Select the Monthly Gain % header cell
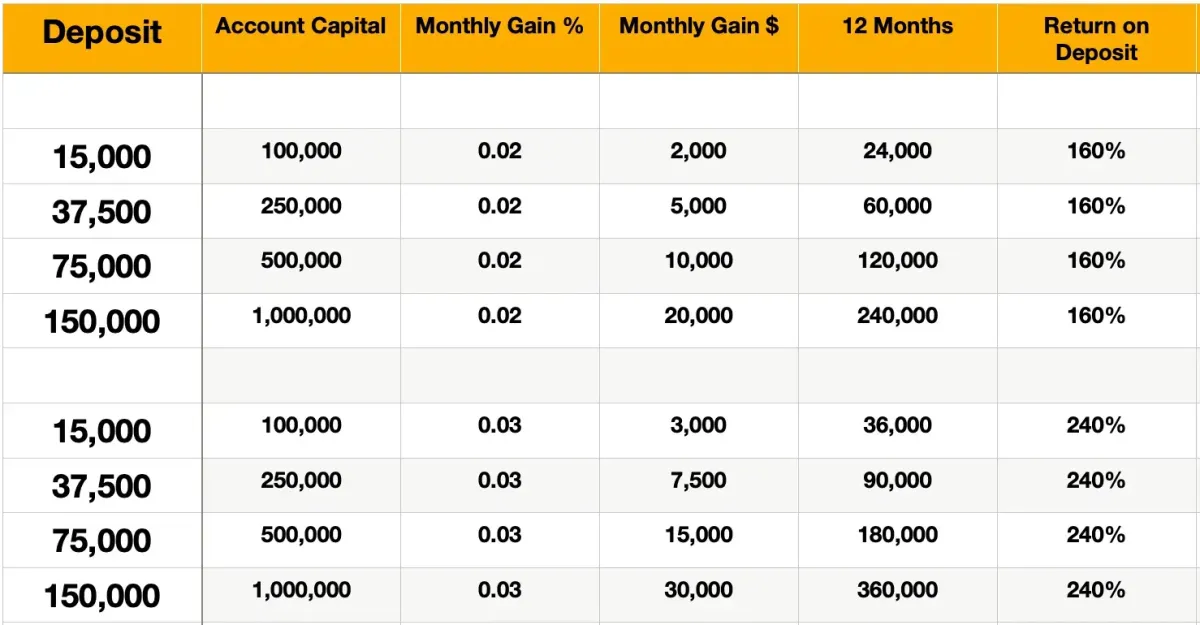Viewport: 1200px width, 625px height. pos(500,37)
